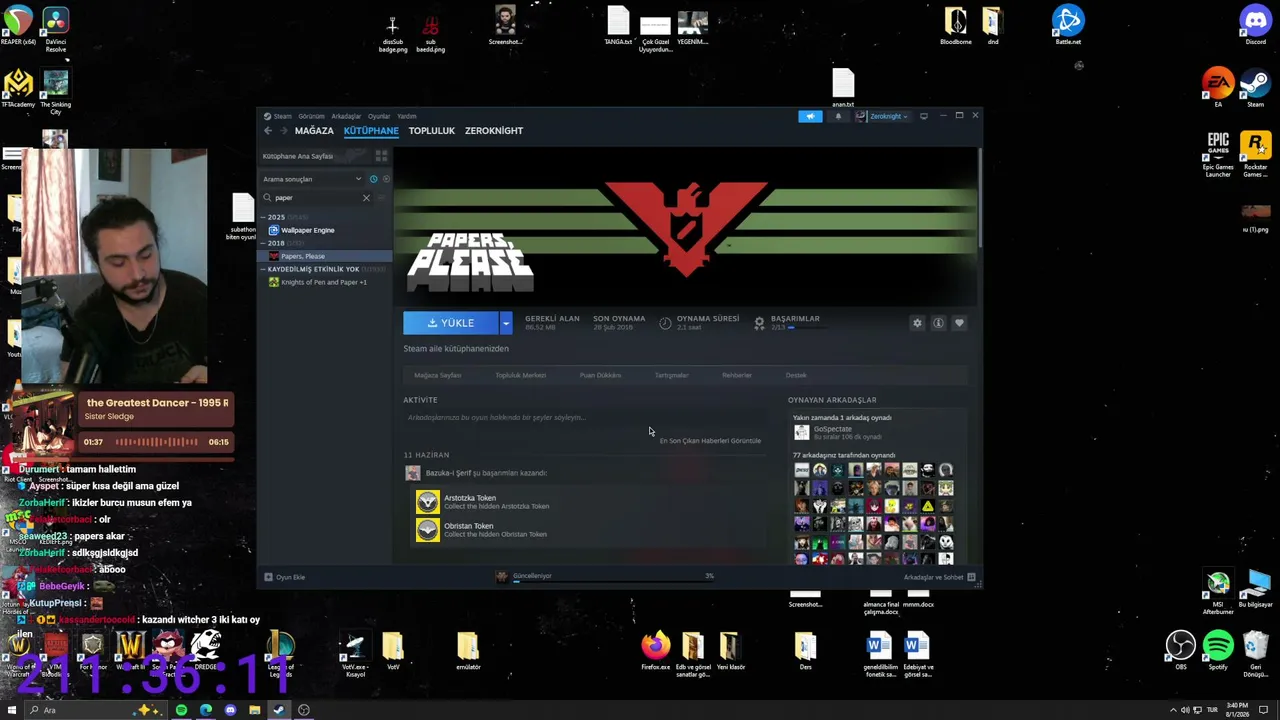Click the Oyun Ekle plus icon
The image size is (1280, 720).
(x=268, y=577)
